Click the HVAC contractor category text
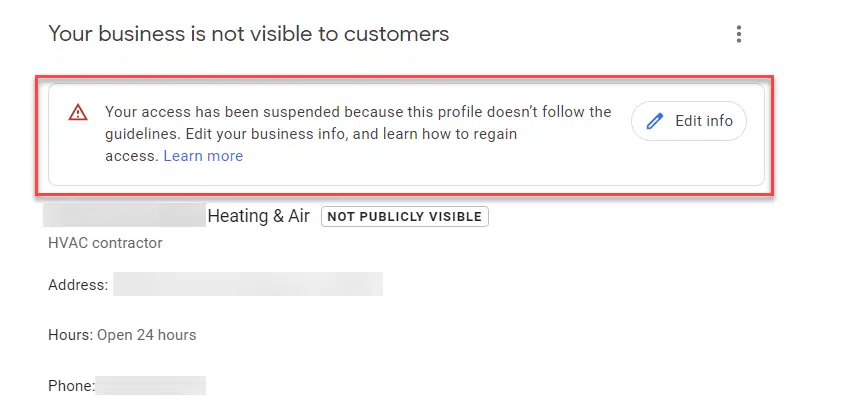The image size is (842, 414). coord(105,243)
